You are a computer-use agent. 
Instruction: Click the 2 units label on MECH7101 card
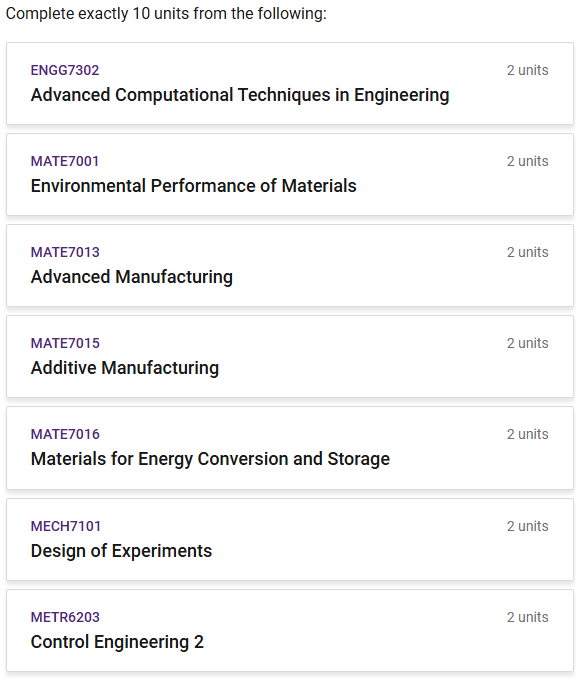pos(527,526)
